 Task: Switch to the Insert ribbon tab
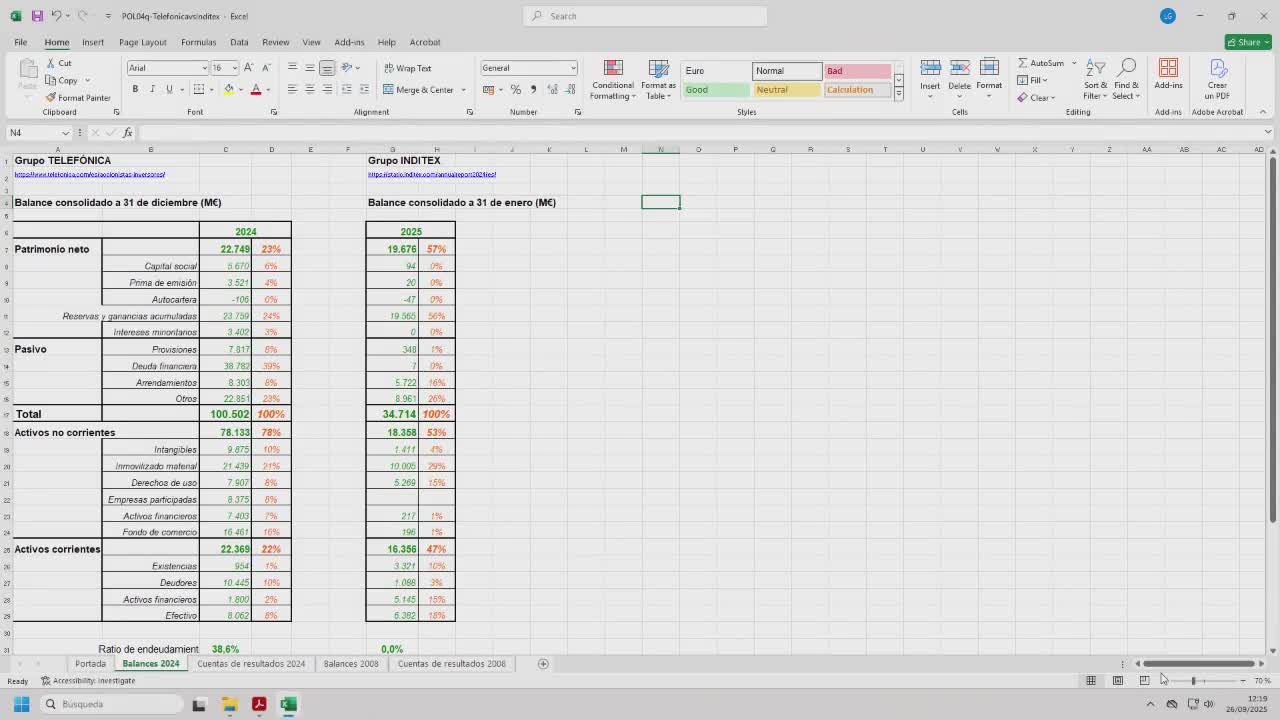(93, 42)
